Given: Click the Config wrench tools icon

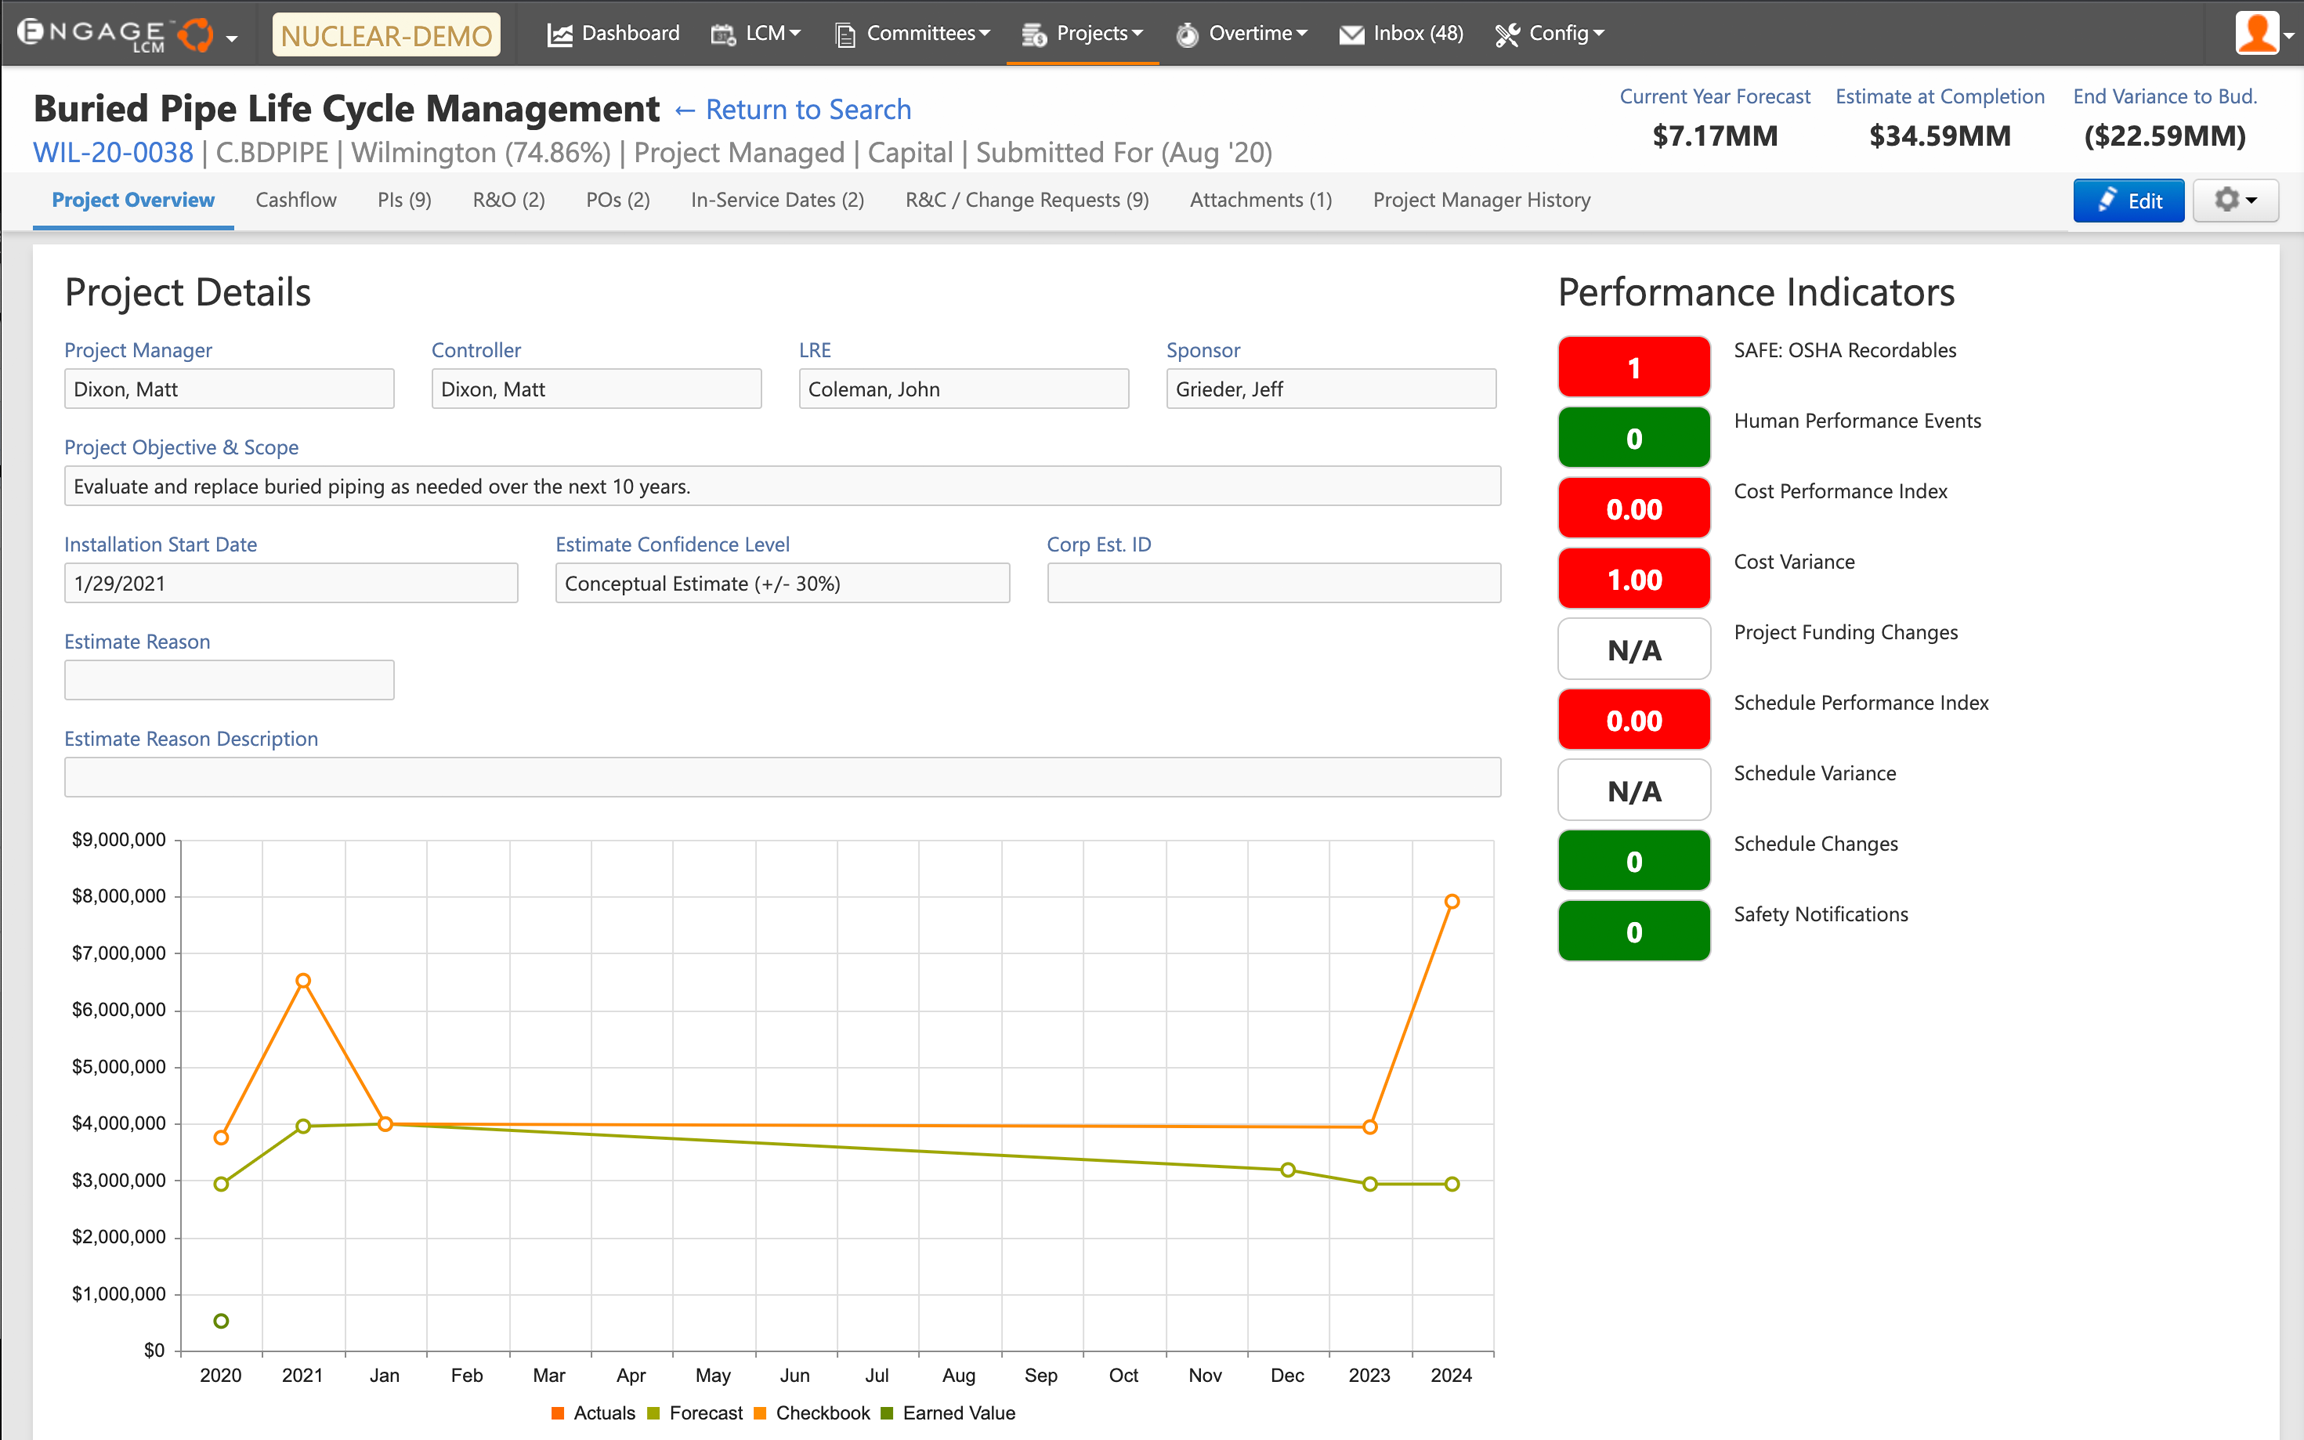Looking at the screenshot, I should 1507,35.
